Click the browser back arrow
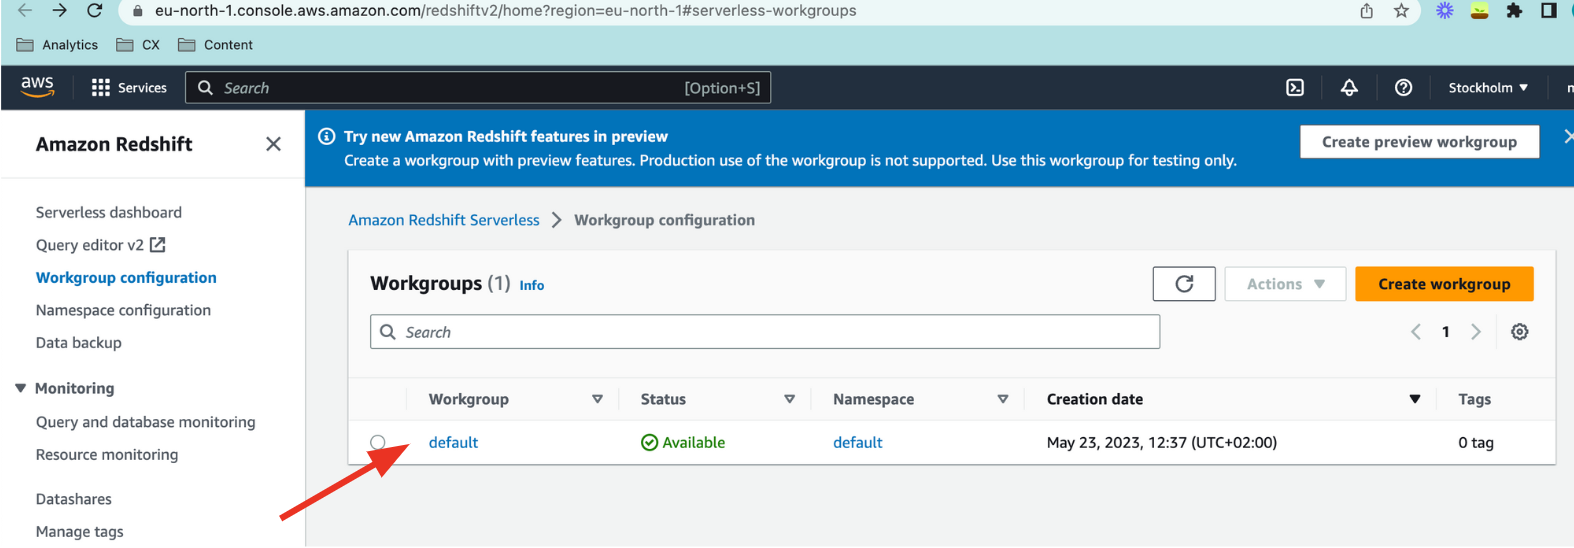The image size is (1574, 548). tap(24, 10)
